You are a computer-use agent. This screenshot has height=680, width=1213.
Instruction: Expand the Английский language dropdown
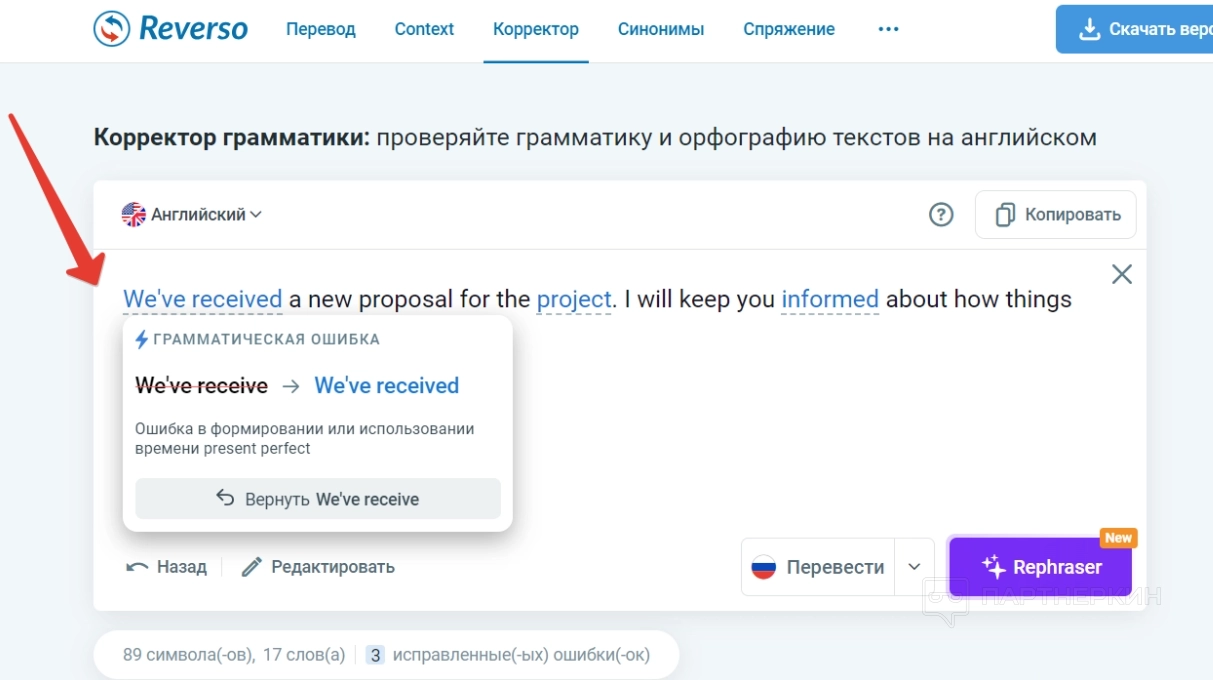point(256,214)
